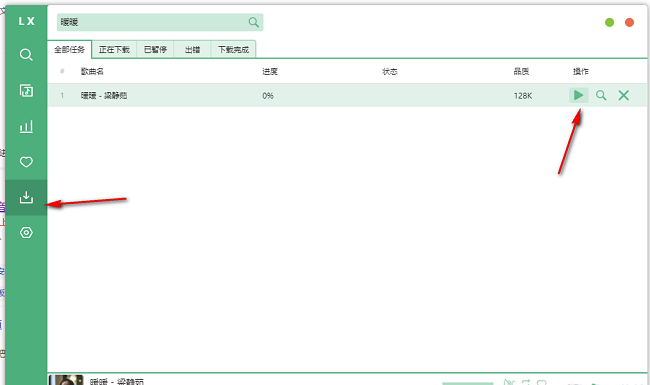Click the 进度 column header
This screenshot has height=385, width=650.
[270, 71]
